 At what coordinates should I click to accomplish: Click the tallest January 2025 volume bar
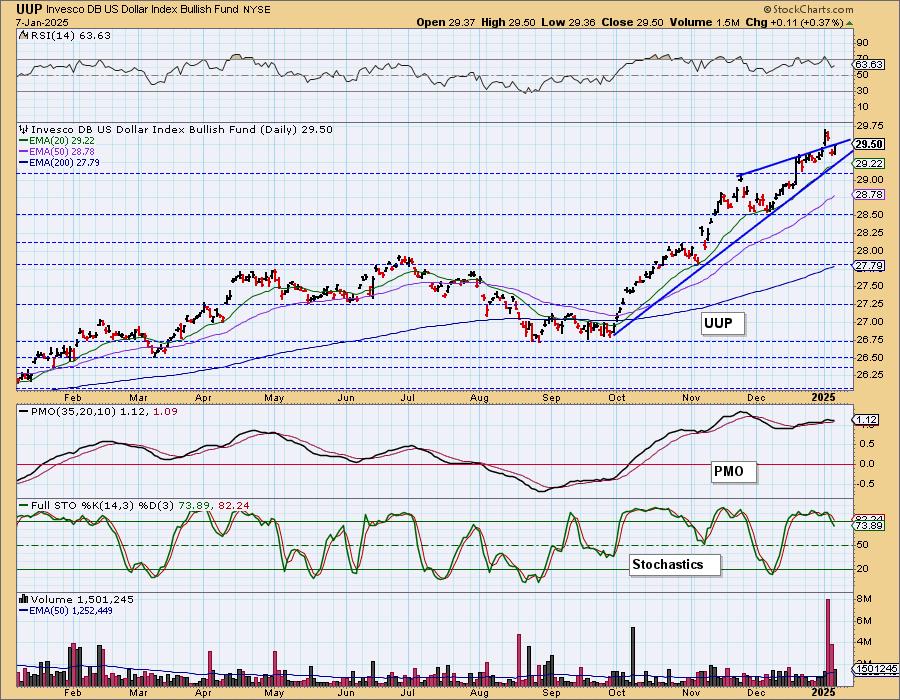828,643
